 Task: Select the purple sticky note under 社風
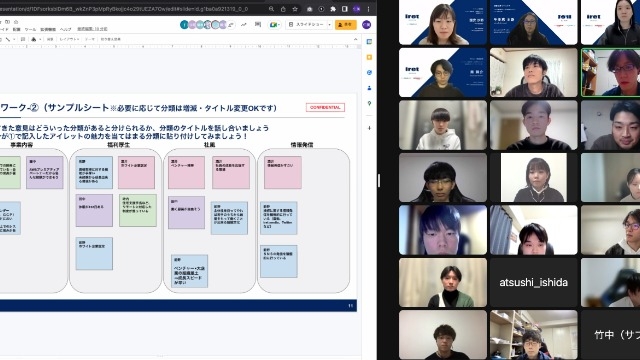coord(187,213)
